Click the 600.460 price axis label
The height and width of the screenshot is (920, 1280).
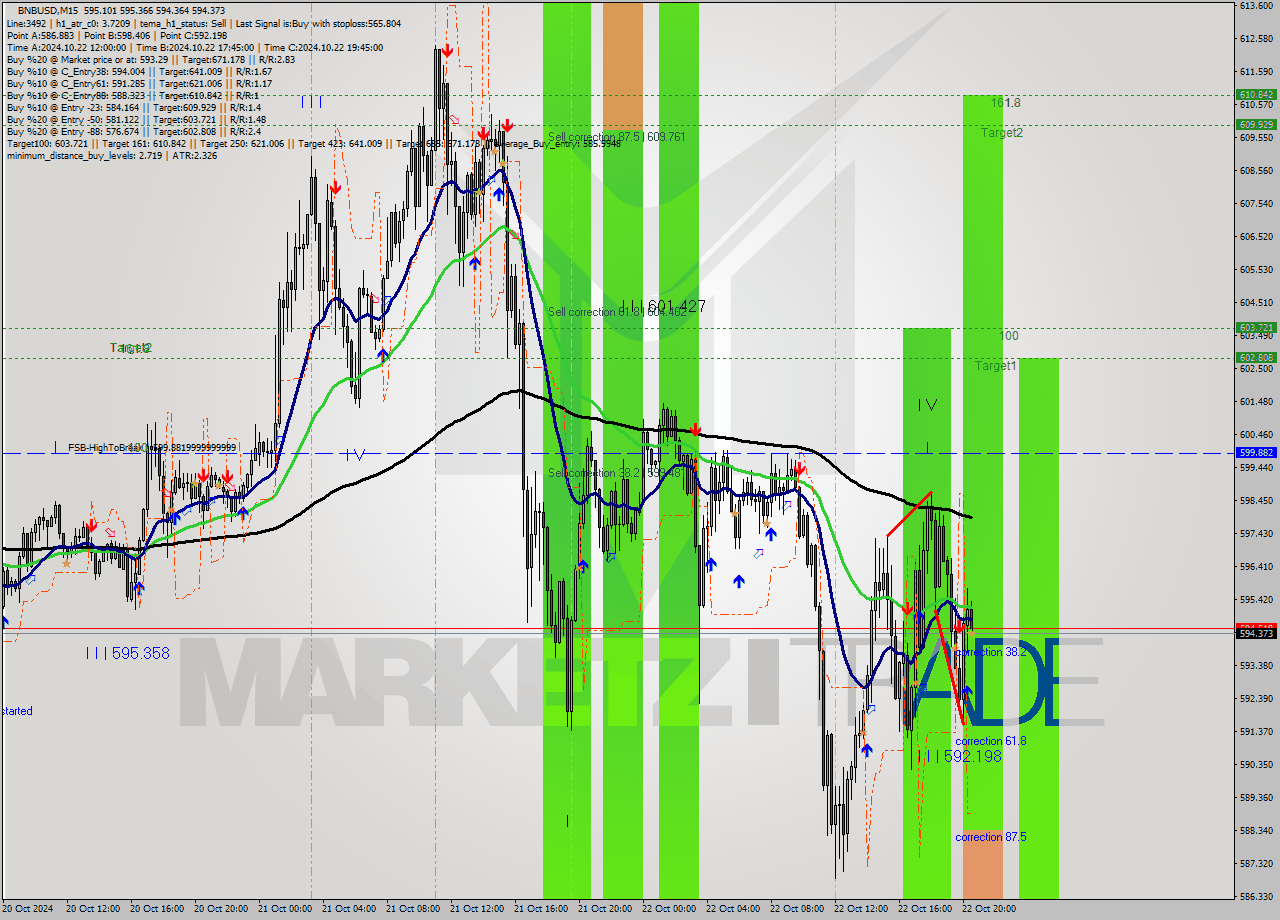point(1255,435)
